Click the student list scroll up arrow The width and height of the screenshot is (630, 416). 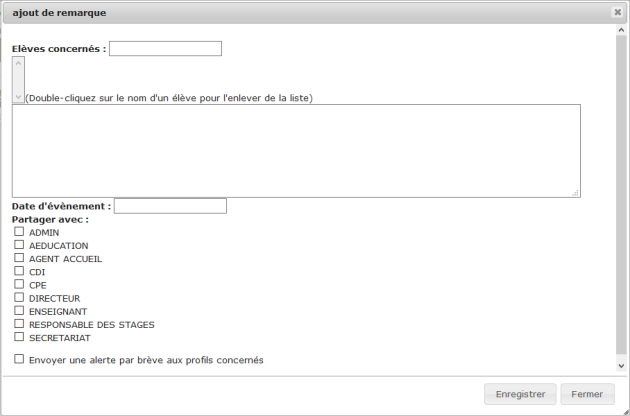(x=18, y=62)
